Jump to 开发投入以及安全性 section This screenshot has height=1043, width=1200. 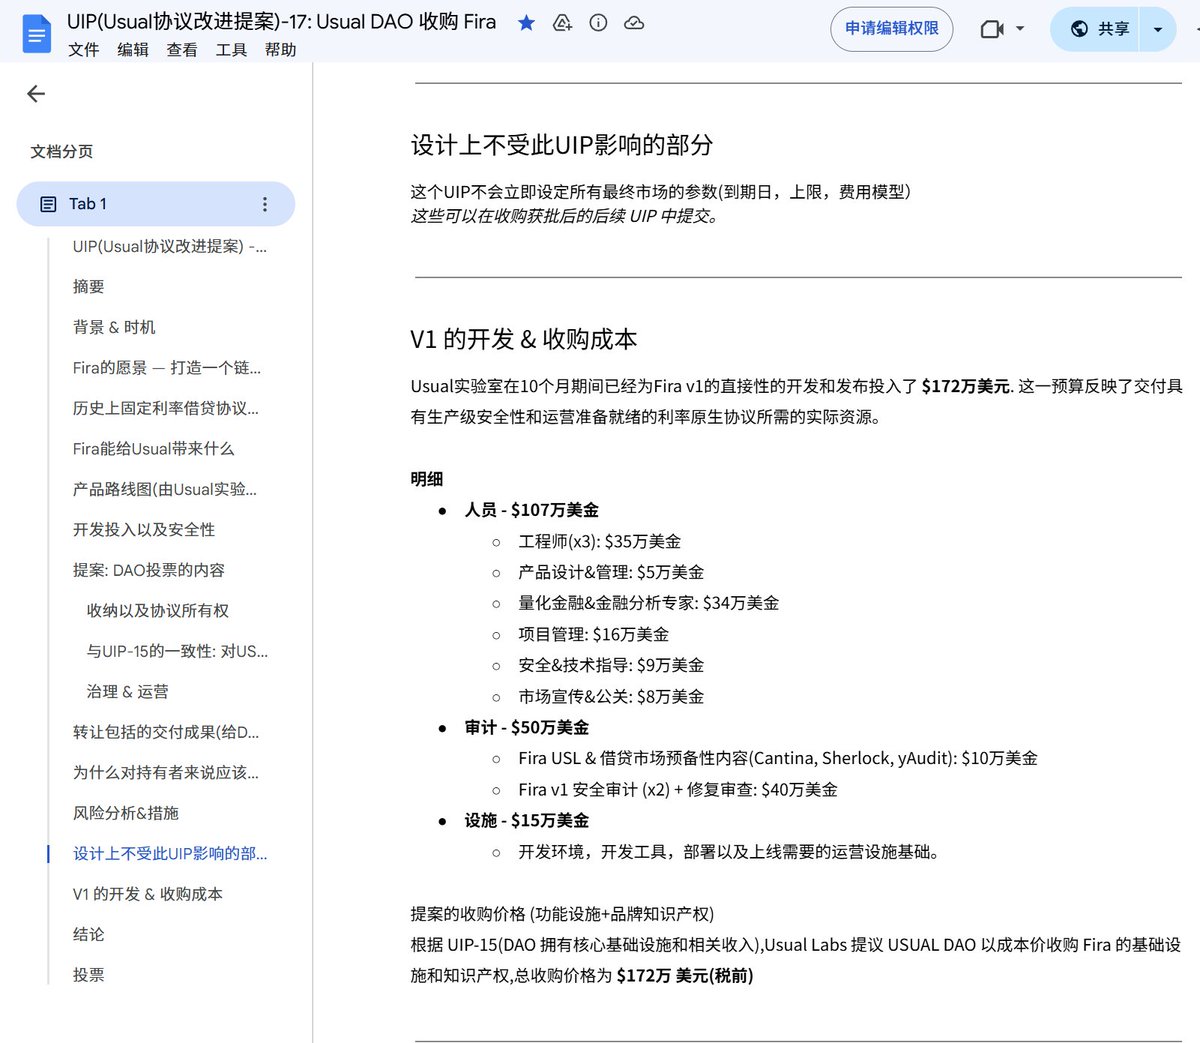[144, 530]
